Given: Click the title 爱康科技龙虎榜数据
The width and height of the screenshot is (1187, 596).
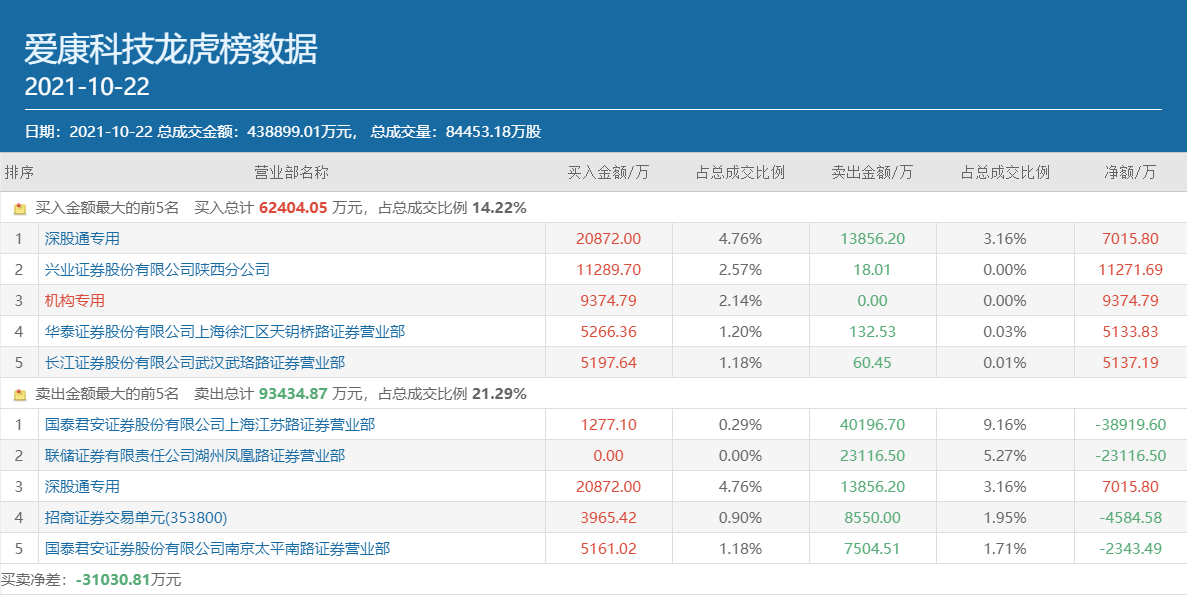Looking at the screenshot, I should click(172, 45).
